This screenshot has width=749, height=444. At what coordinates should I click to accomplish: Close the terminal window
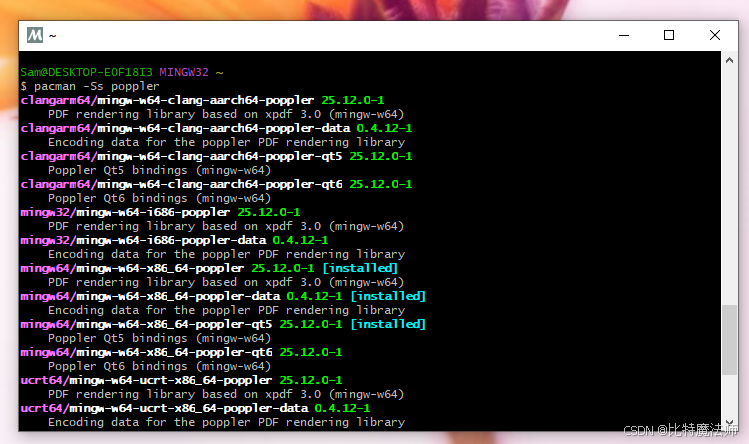click(x=715, y=35)
